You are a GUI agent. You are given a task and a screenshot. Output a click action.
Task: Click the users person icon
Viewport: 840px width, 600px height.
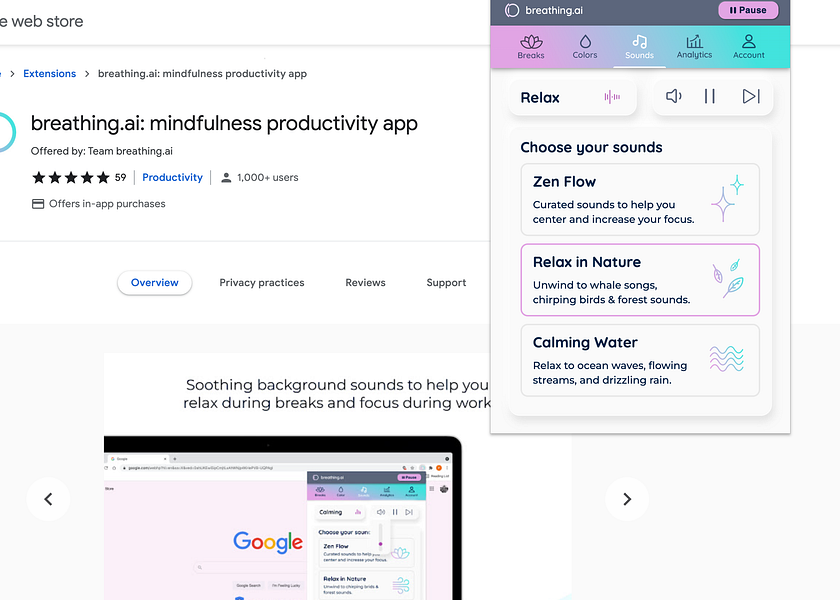226,177
